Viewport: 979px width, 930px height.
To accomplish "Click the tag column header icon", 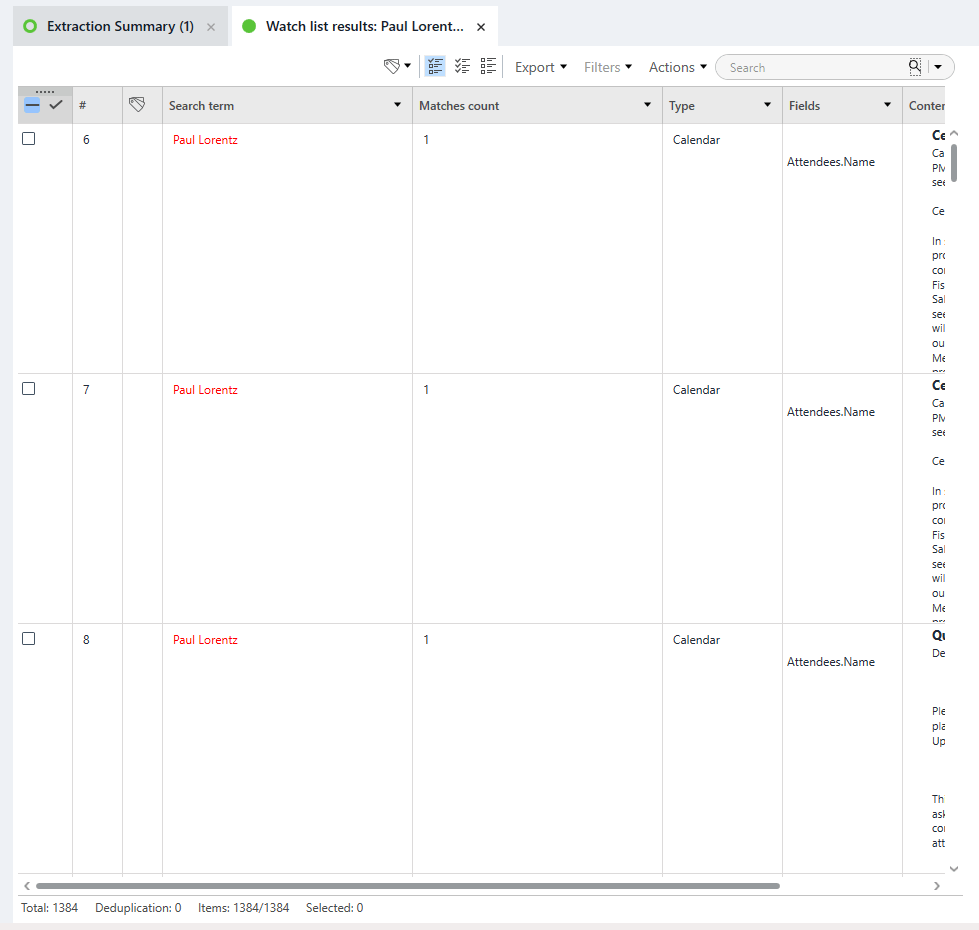I will point(138,105).
